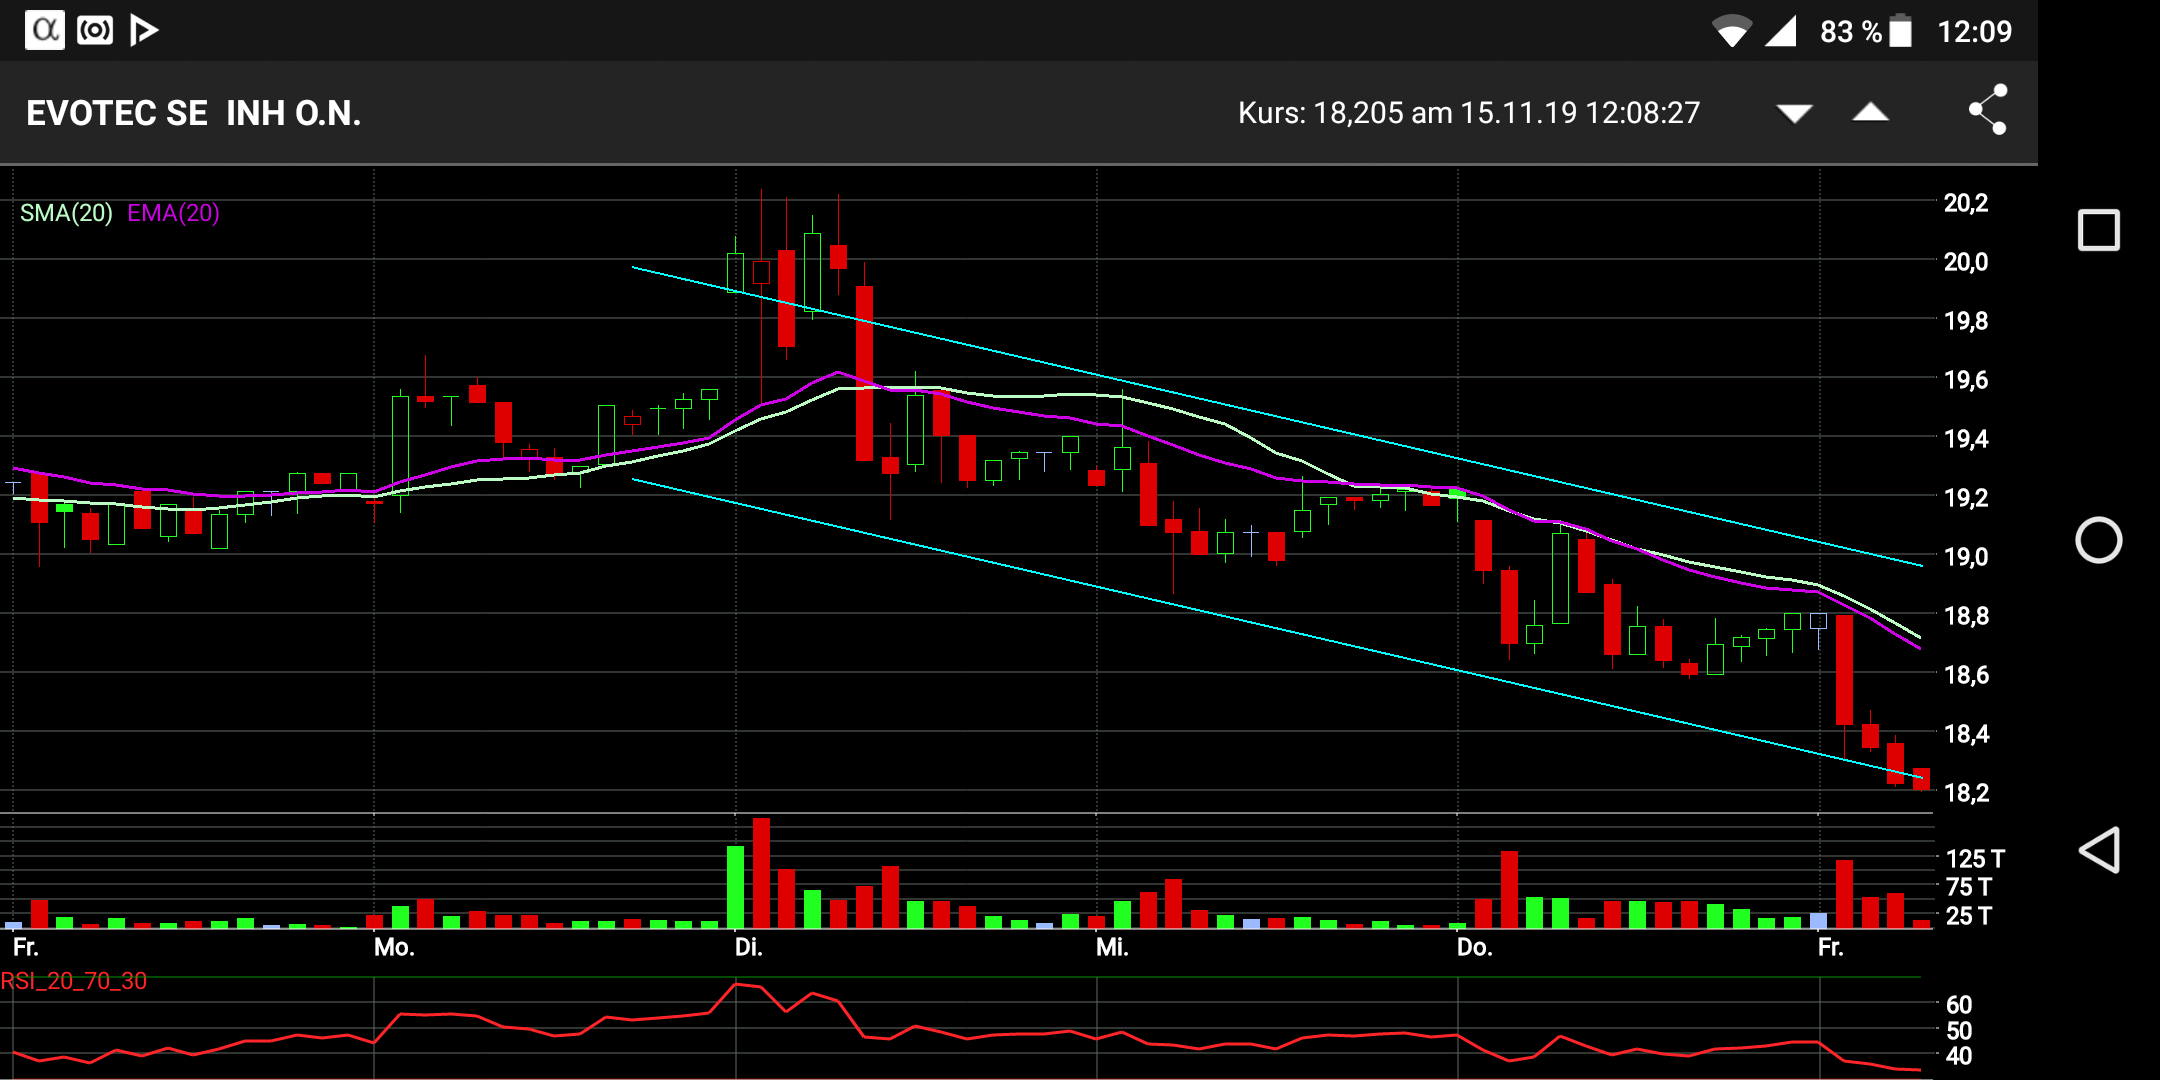Tap the 20,0 price axis label
2160x1080 pixels.
1965,262
